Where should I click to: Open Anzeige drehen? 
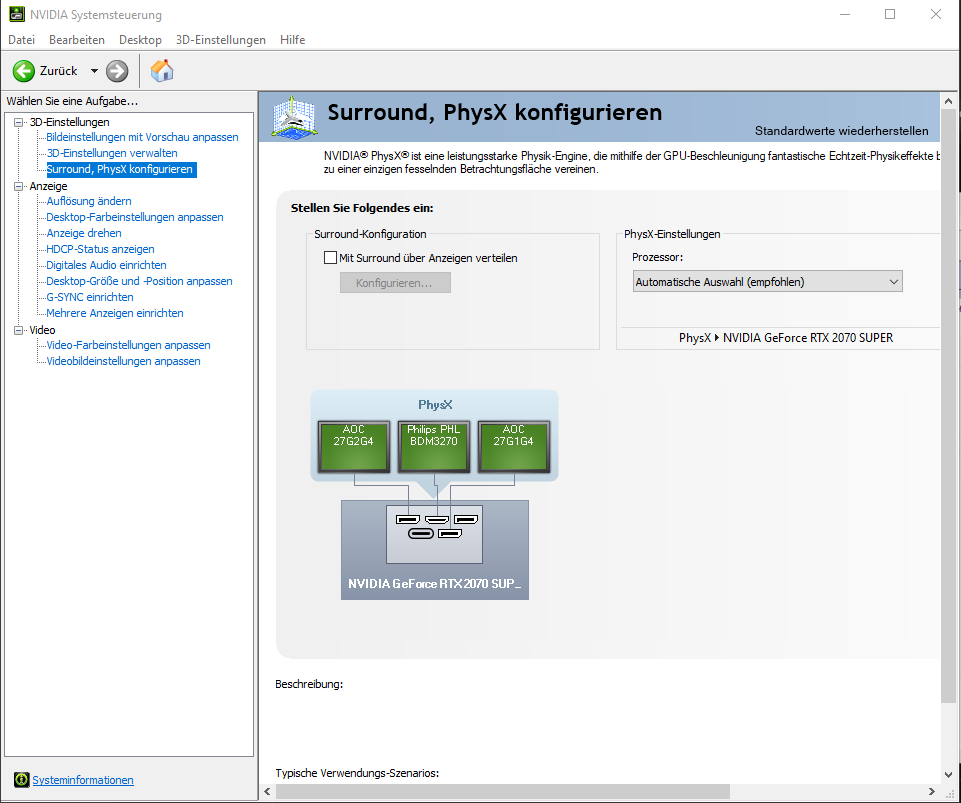click(84, 233)
